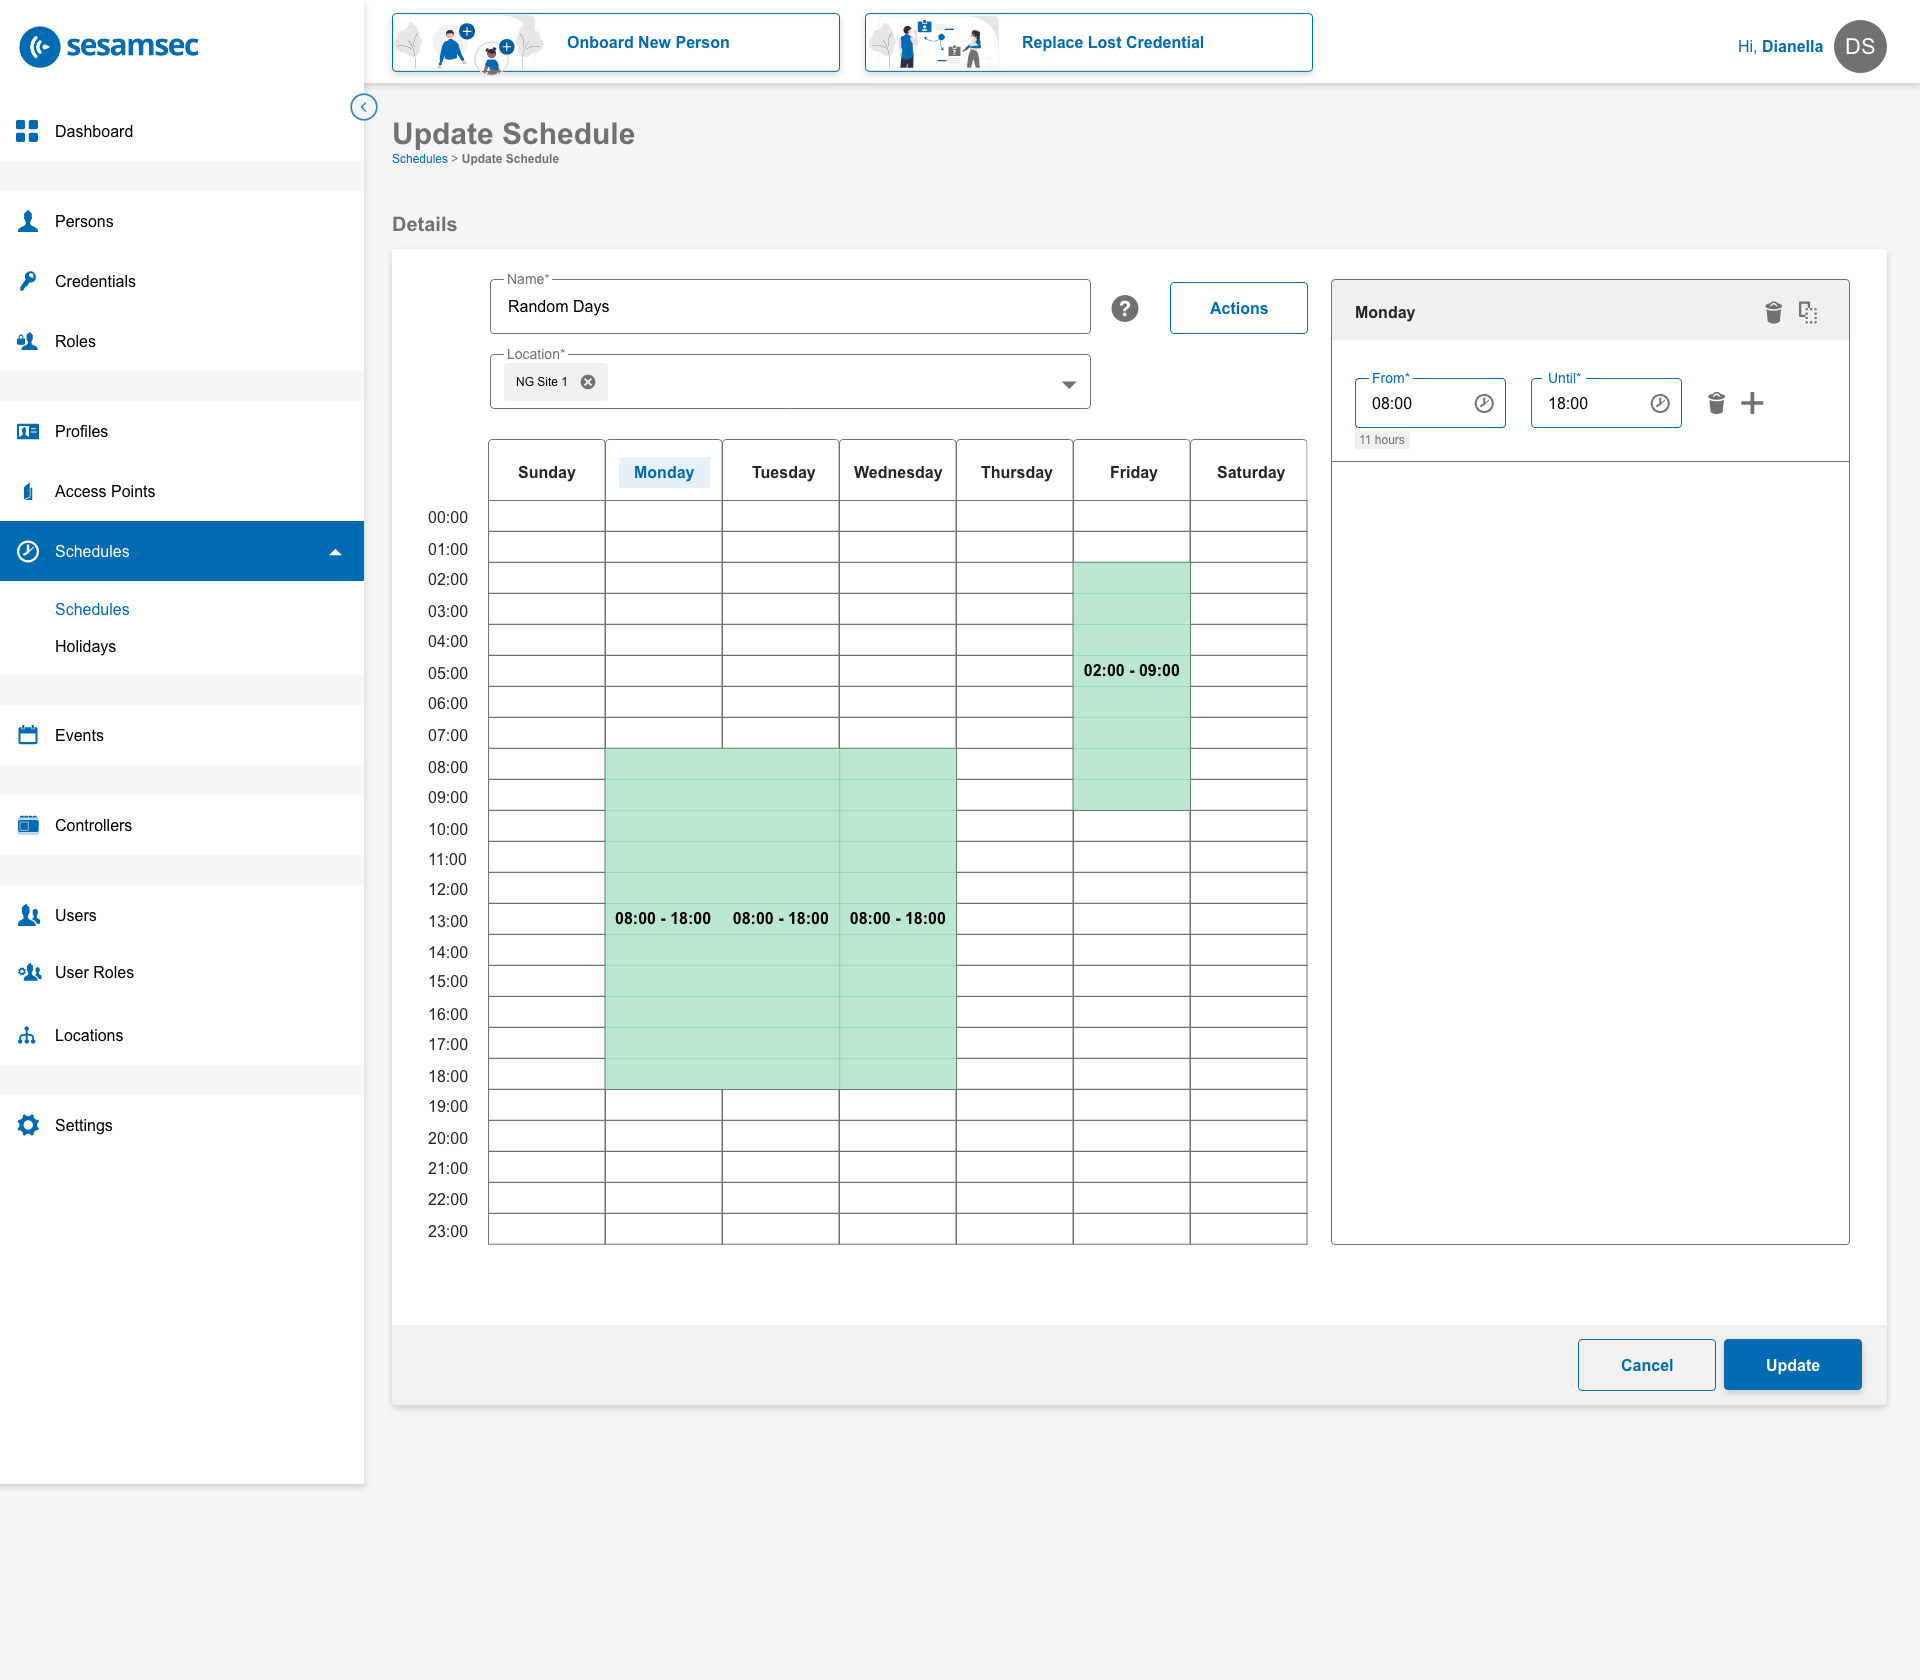
Task: Collapse the Schedules sidebar menu
Action: [x=335, y=551]
